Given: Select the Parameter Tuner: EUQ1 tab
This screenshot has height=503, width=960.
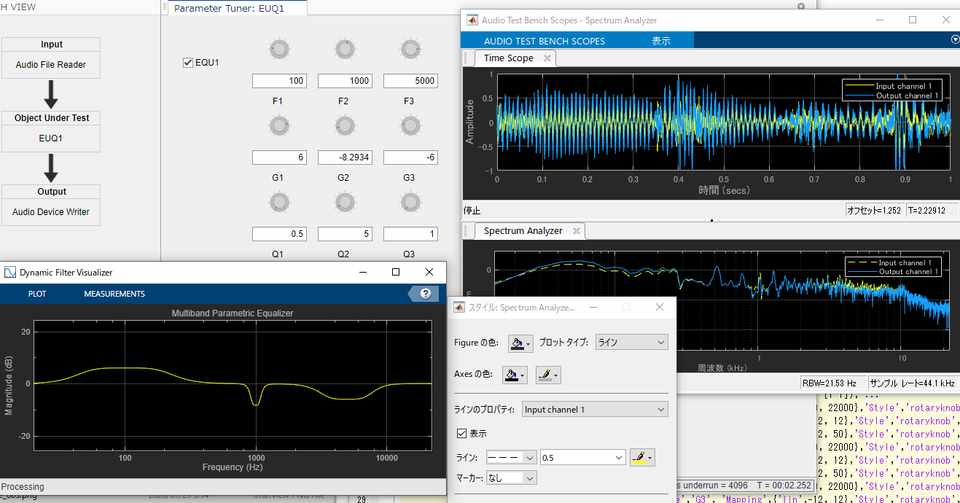Looking at the screenshot, I should tap(229, 9).
